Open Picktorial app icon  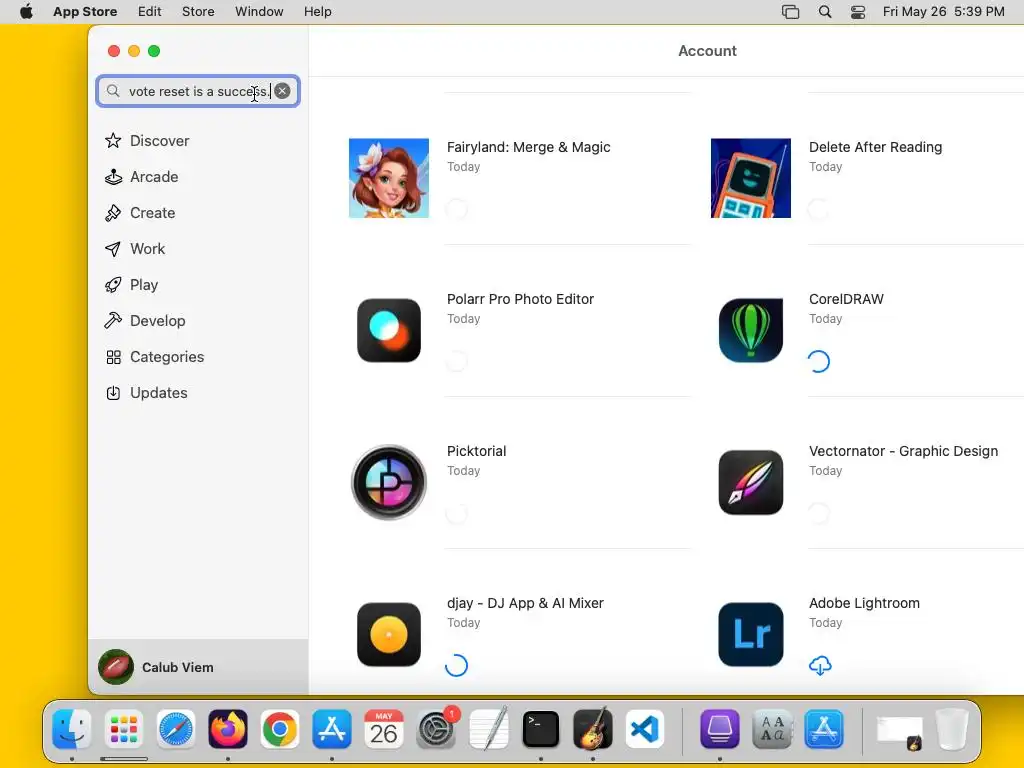389,482
